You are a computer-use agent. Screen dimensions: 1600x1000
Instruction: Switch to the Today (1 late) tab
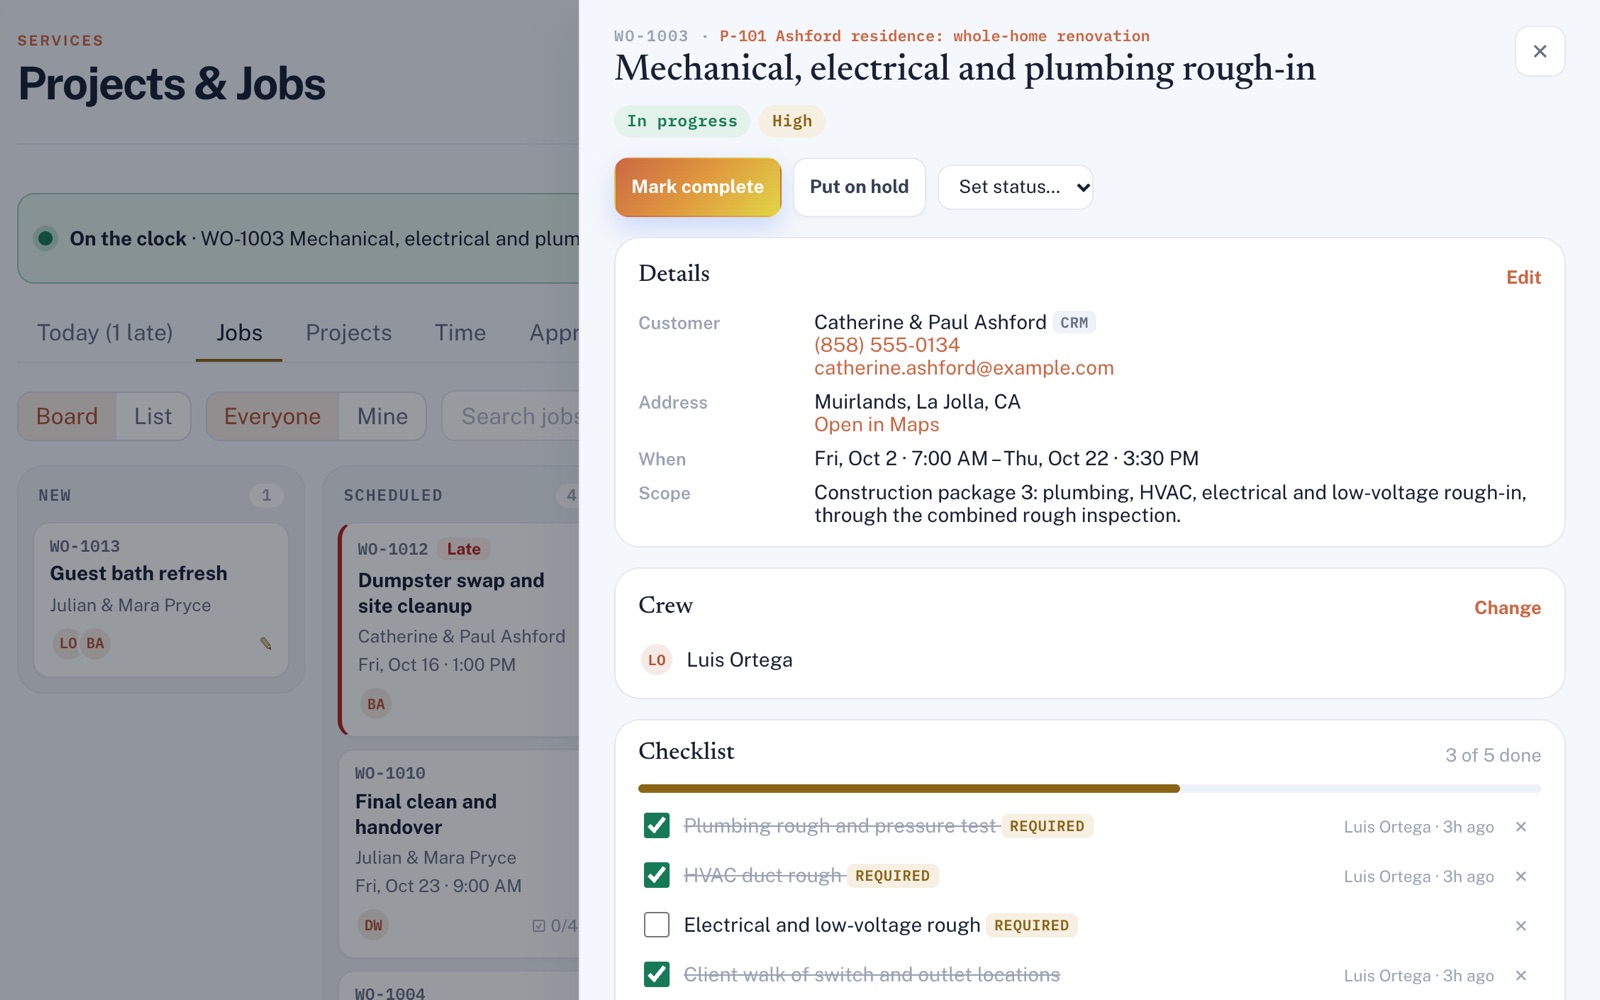105,333
